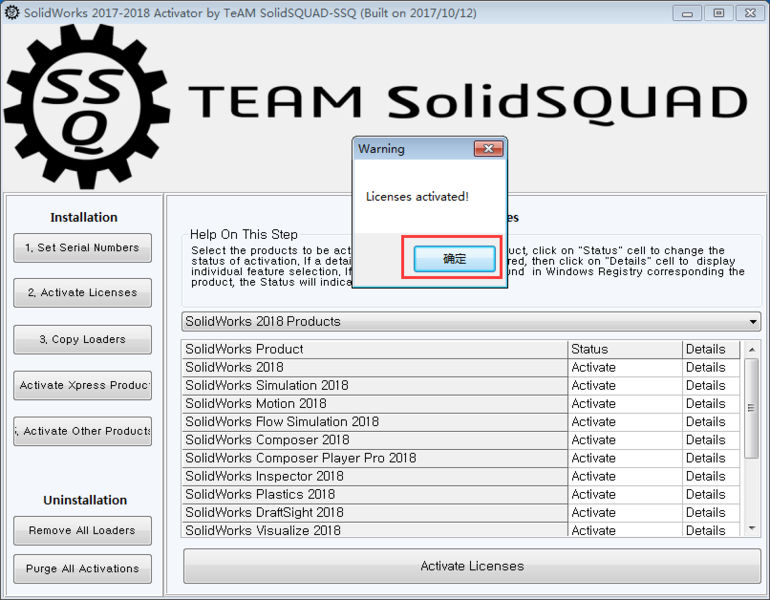Image resolution: width=770 pixels, height=600 pixels.
Task: Toggle Status cell for SolidWorks Simulation 2018
Action: tap(625, 385)
